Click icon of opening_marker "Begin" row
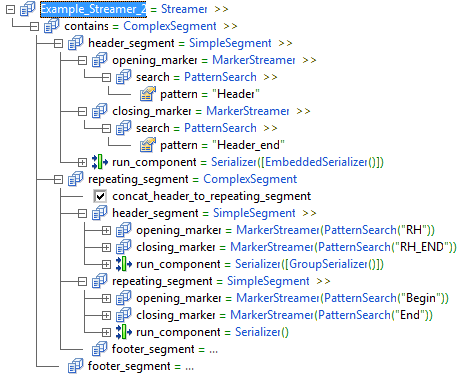The width and height of the screenshot is (459, 376). 124,298
